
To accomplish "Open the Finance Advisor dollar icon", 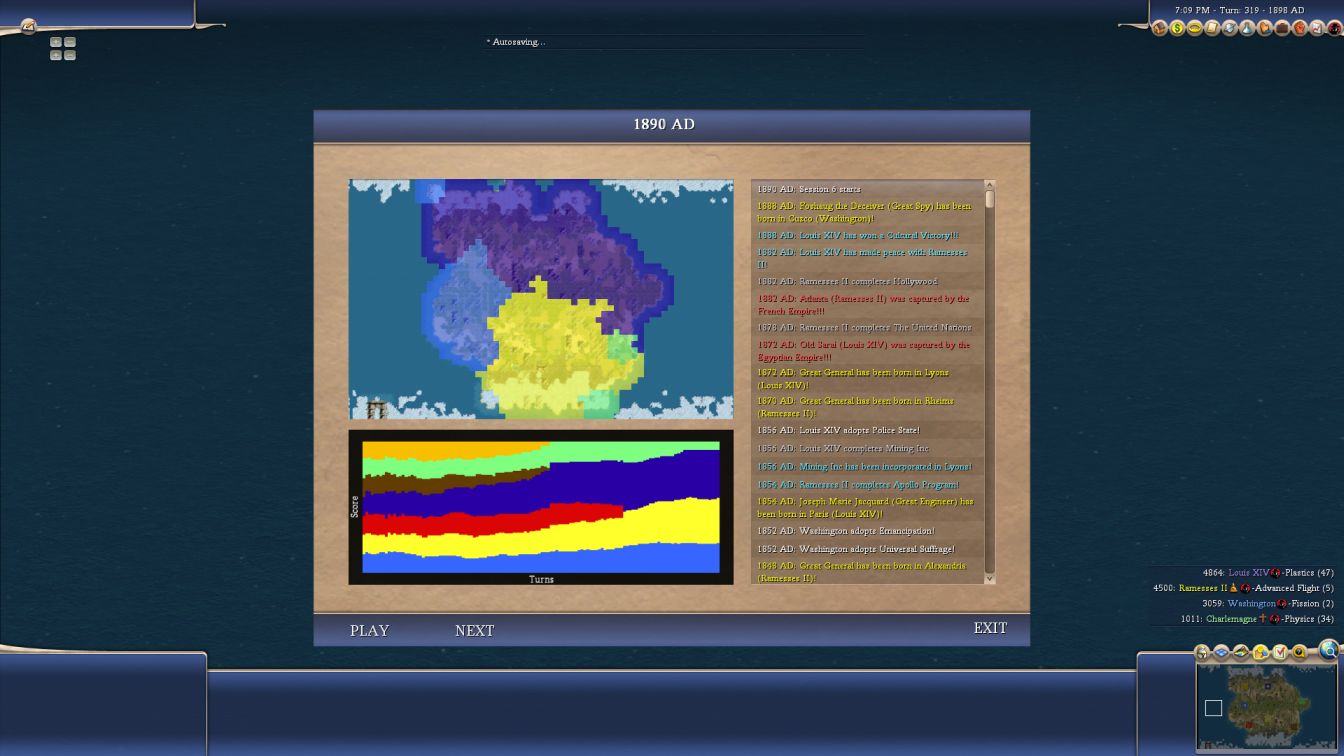I will pyautogui.click(x=1177, y=28).
